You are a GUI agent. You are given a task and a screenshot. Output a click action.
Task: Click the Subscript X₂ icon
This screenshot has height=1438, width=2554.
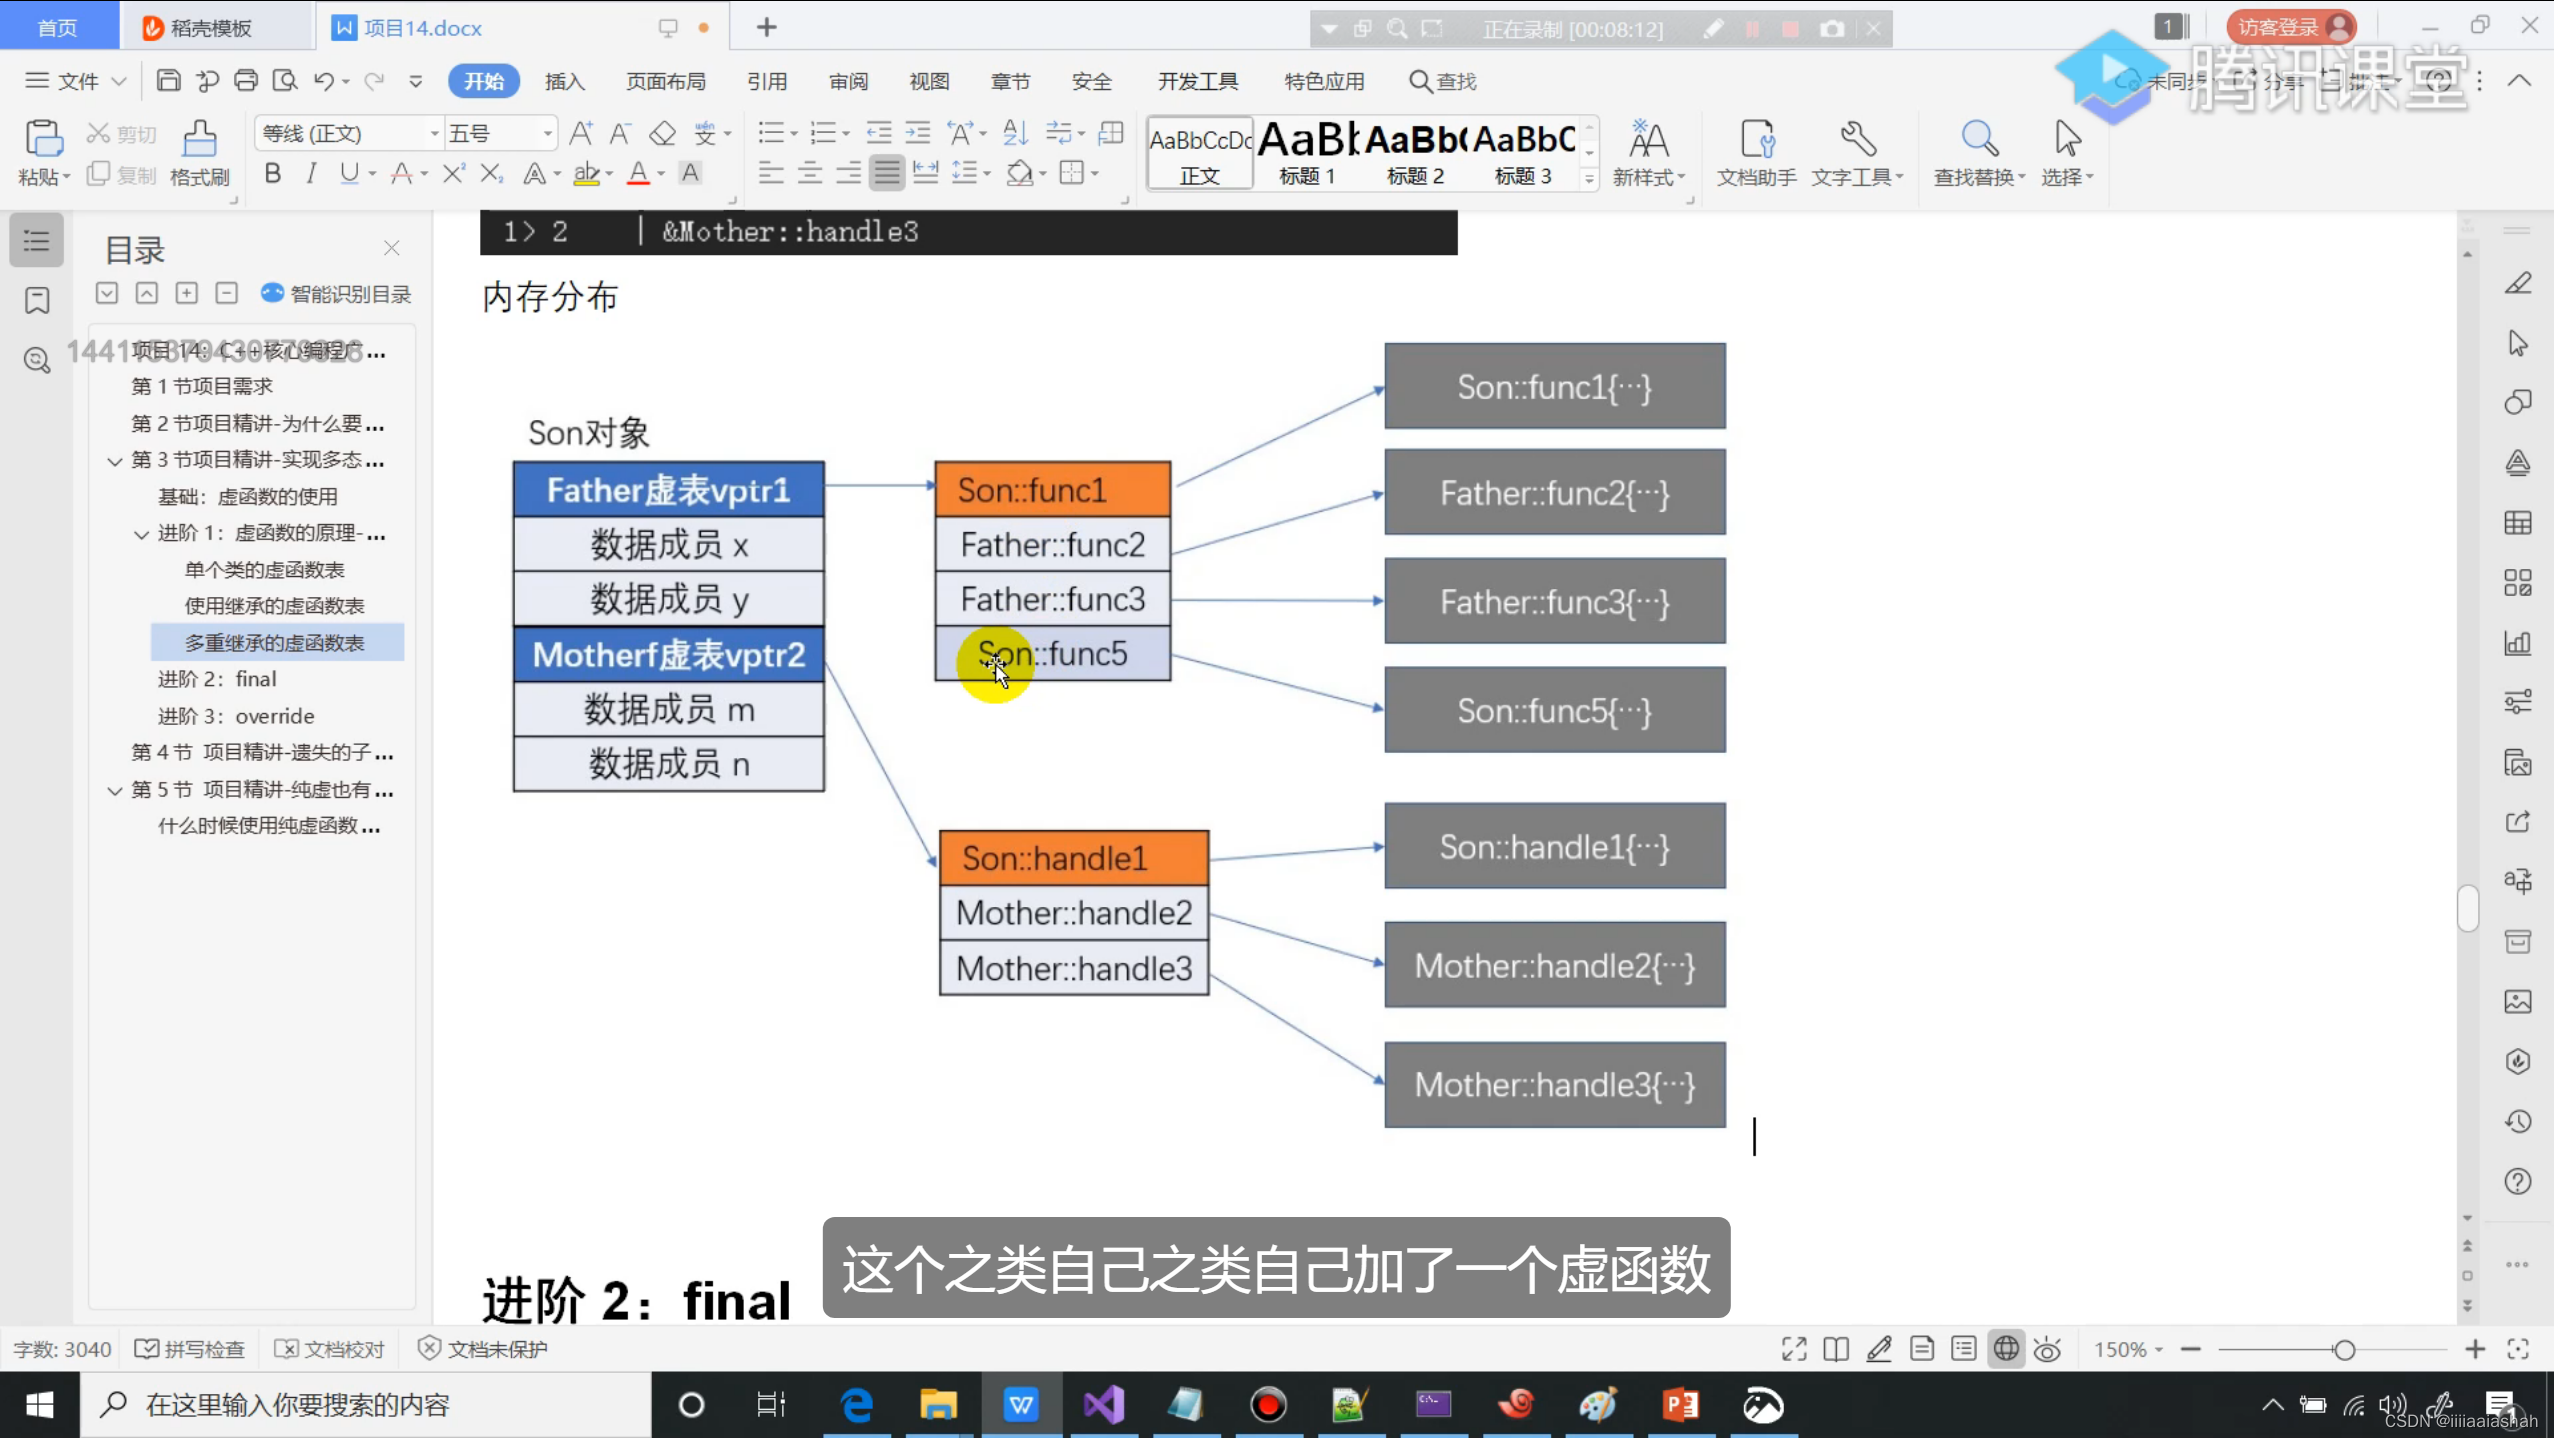click(491, 174)
